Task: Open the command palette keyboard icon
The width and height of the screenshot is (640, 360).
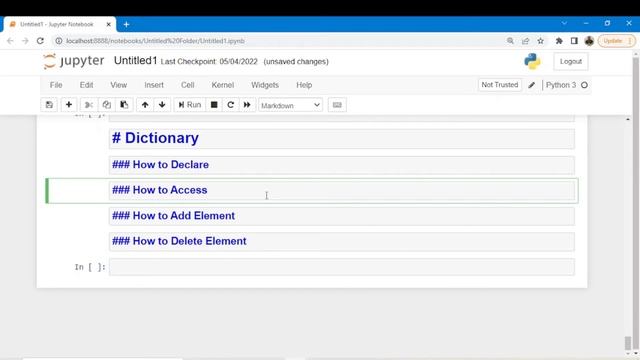Action: pos(337,105)
